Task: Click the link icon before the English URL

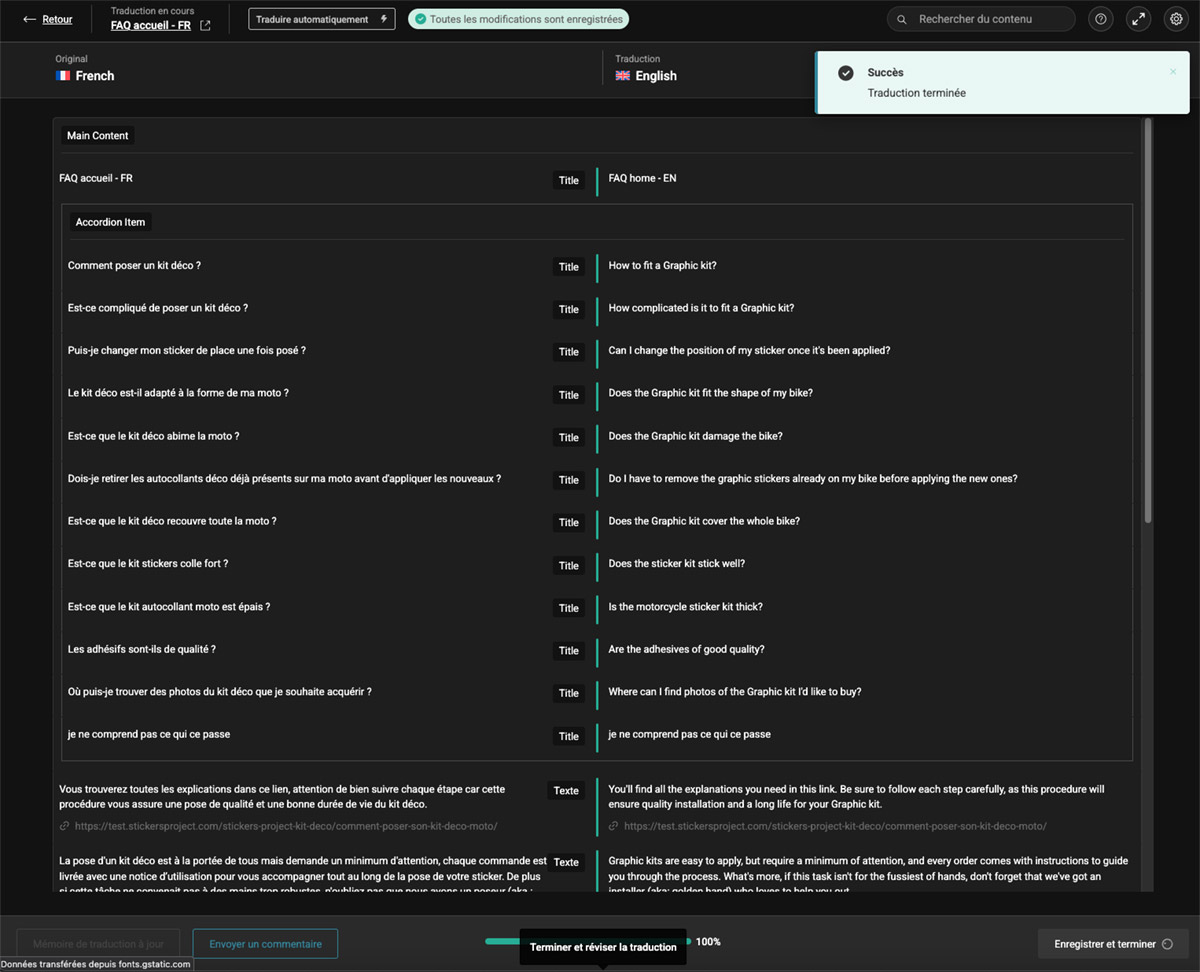Action: click(613, 827)
